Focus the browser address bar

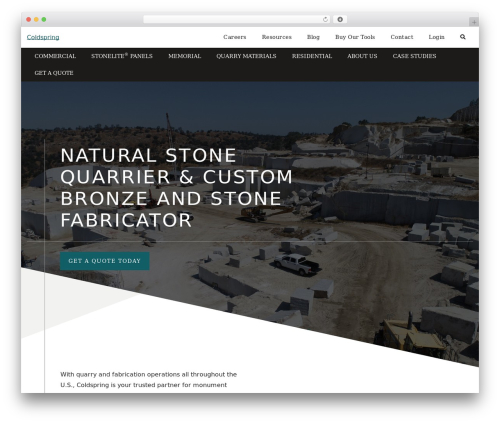pyautogui.click(x=237, y=20)
